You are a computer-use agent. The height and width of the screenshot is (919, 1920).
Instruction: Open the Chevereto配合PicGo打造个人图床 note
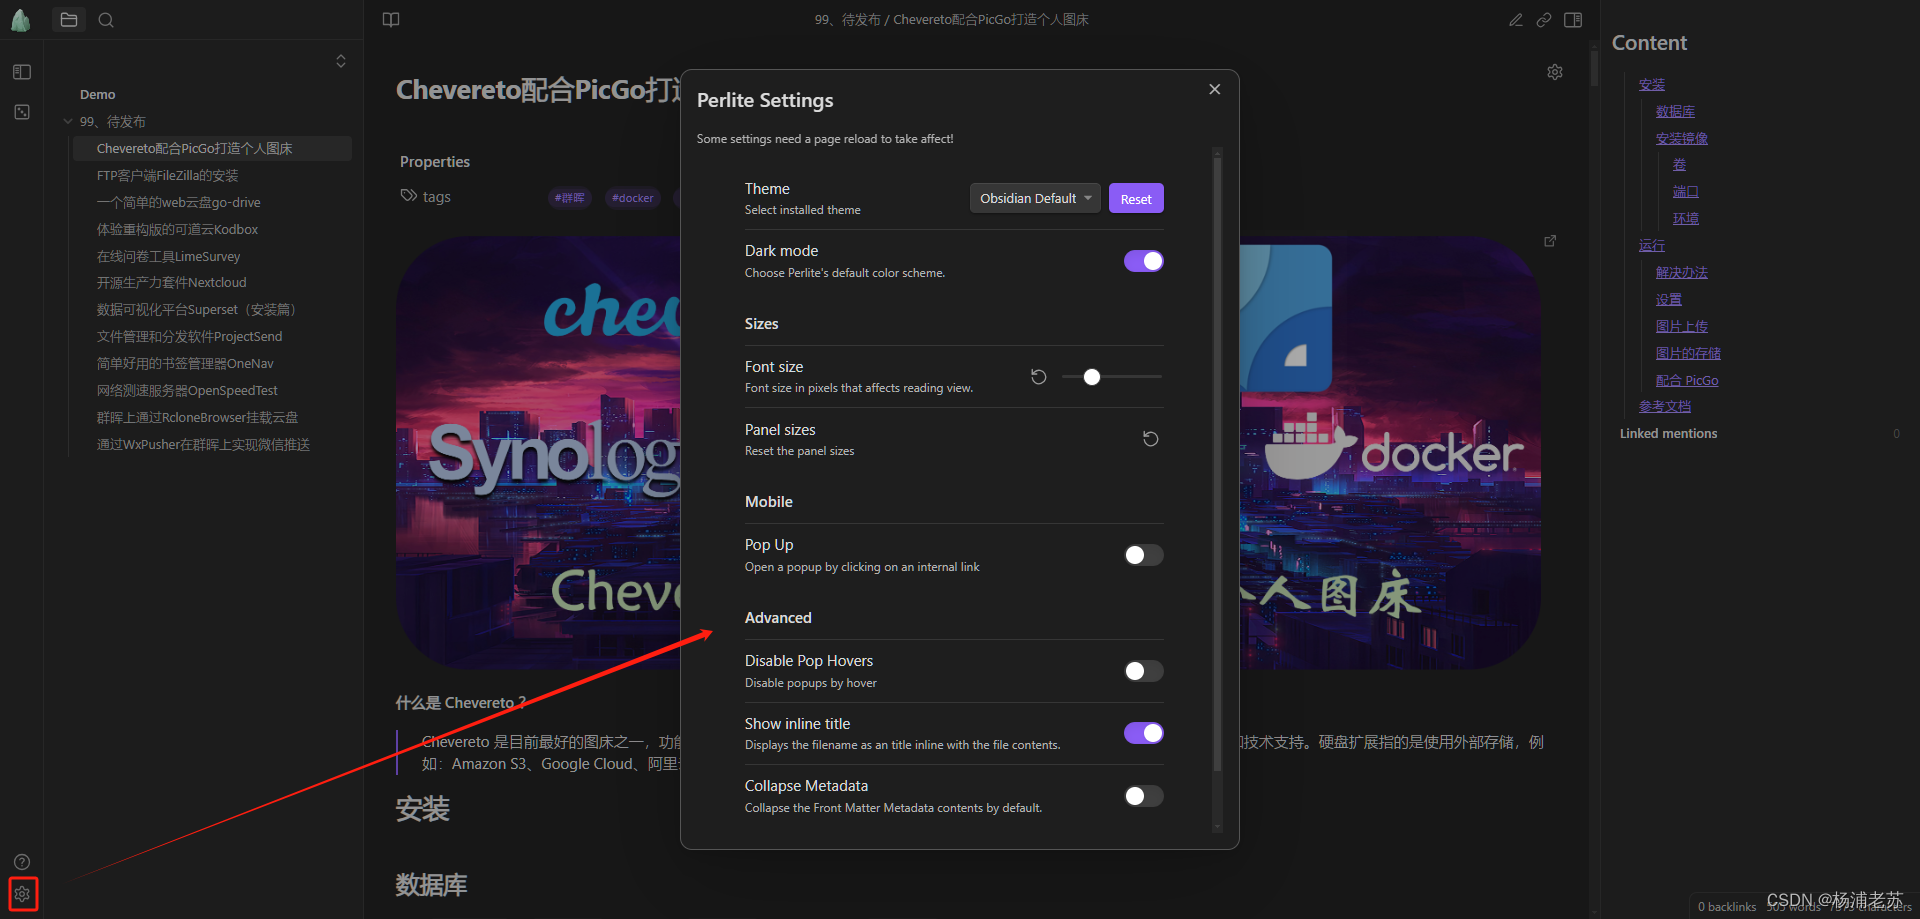point(212,148)
